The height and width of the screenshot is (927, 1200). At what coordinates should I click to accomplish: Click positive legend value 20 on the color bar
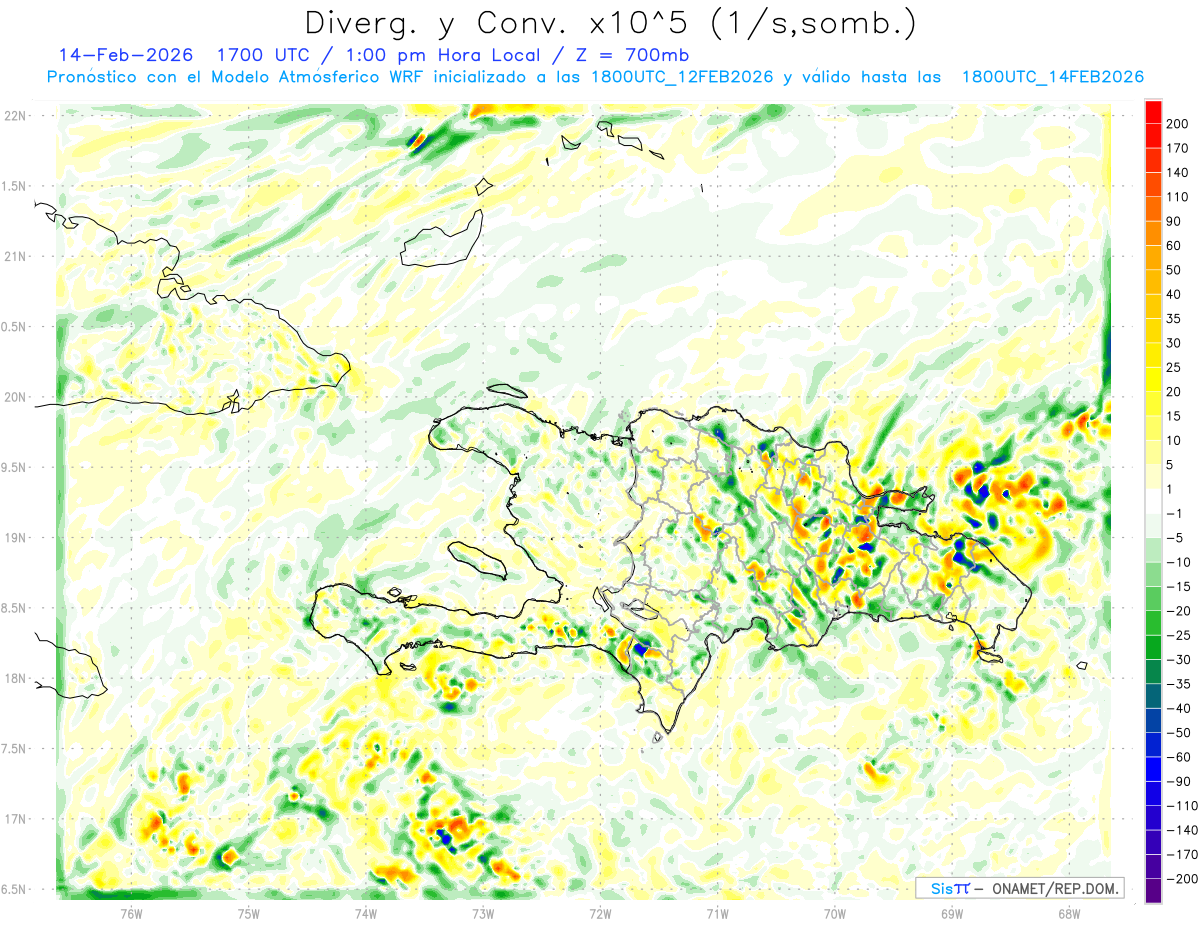coord(1174,392)
